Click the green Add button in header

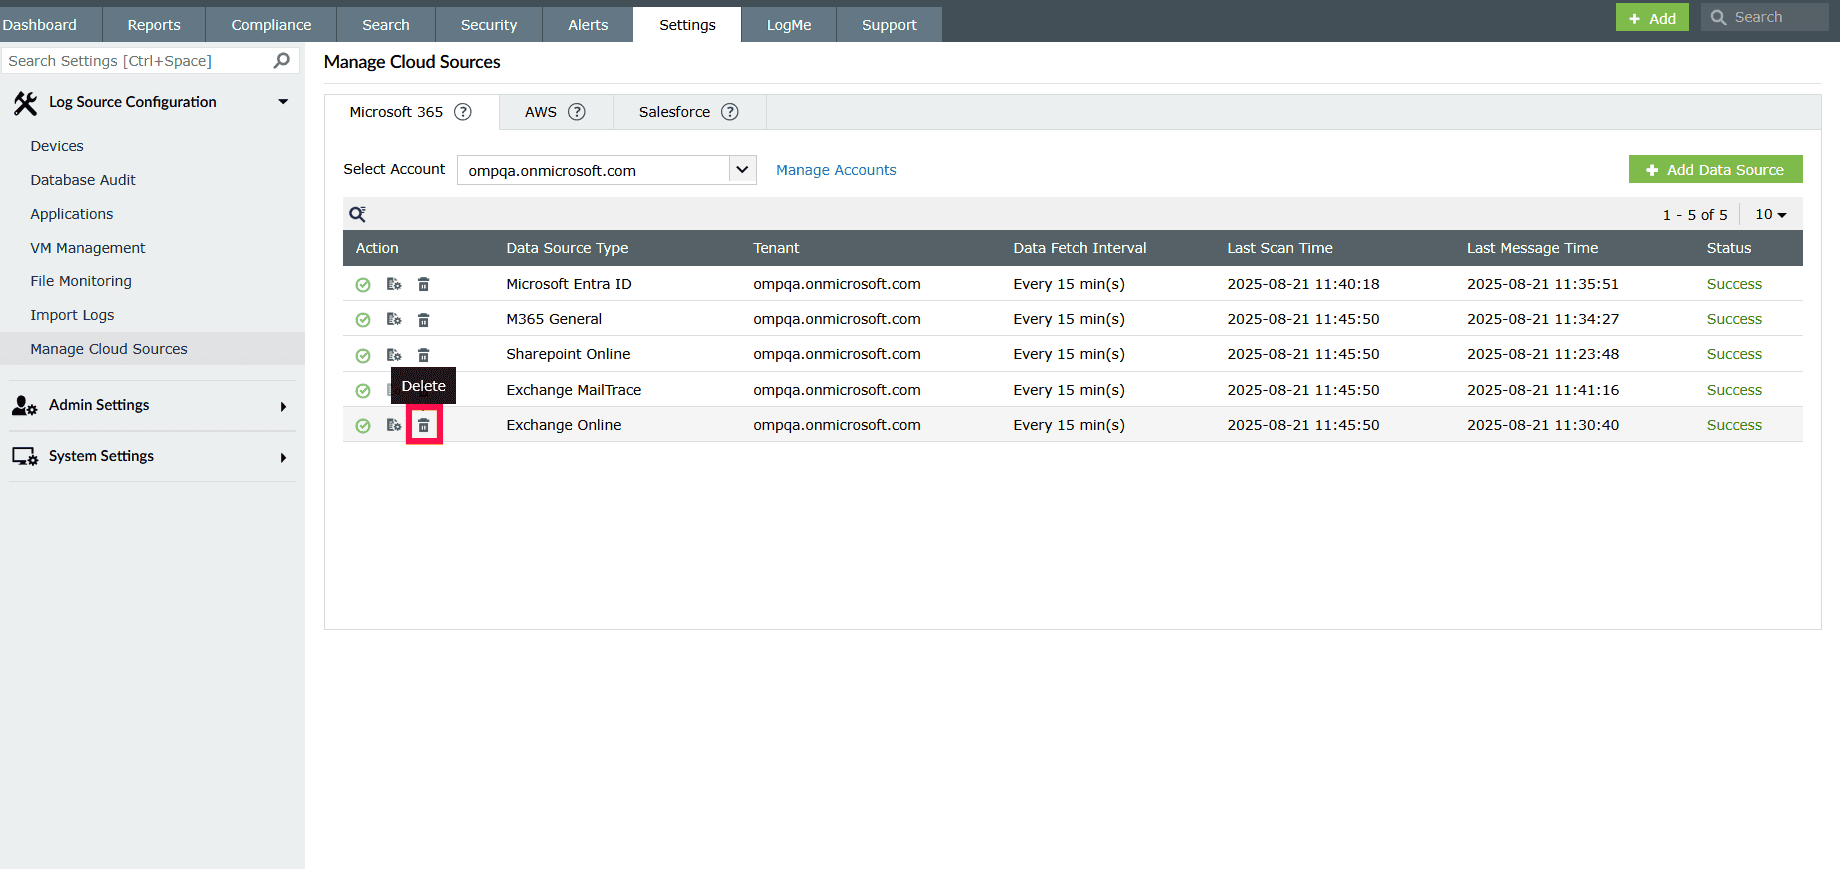coord(1652,17)
